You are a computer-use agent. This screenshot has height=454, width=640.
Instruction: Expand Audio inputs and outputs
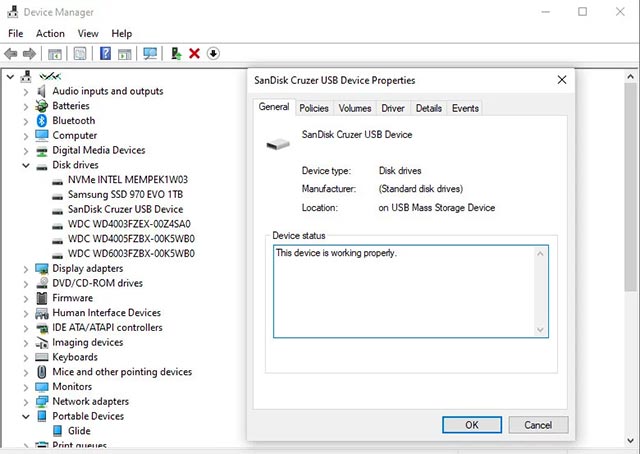(26, 91)
